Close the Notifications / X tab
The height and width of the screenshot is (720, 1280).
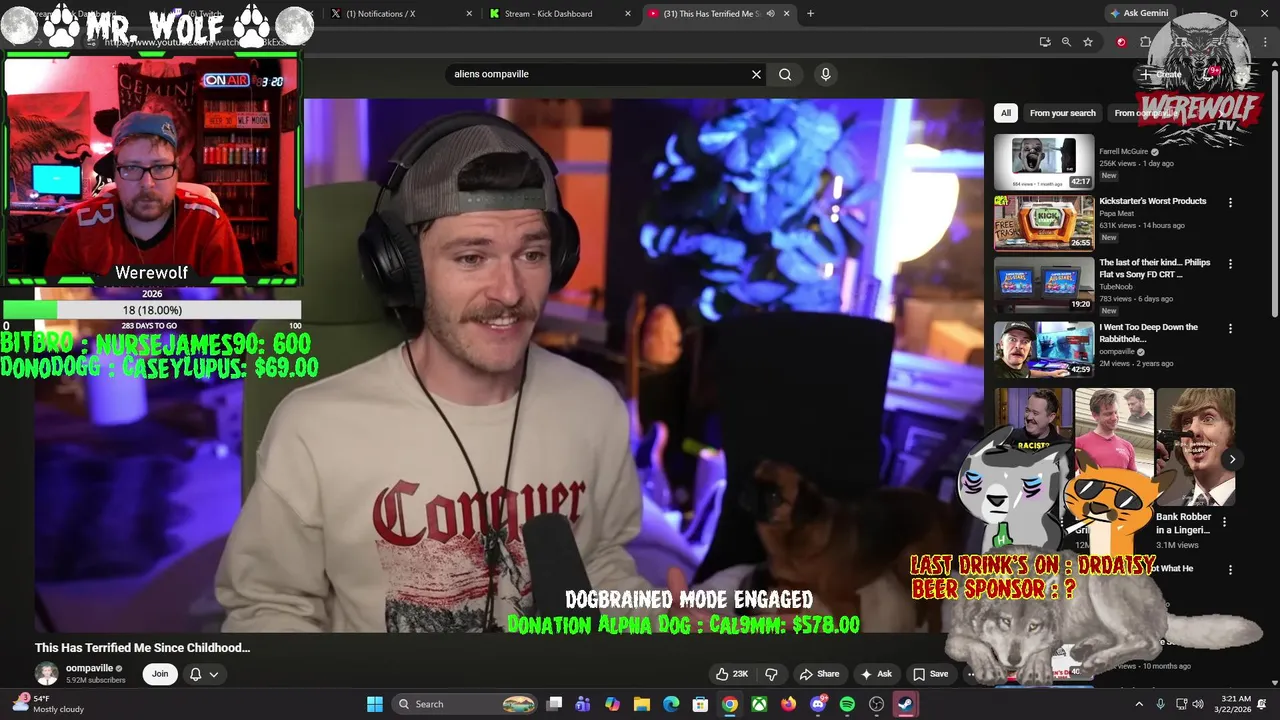coord(469,14)
